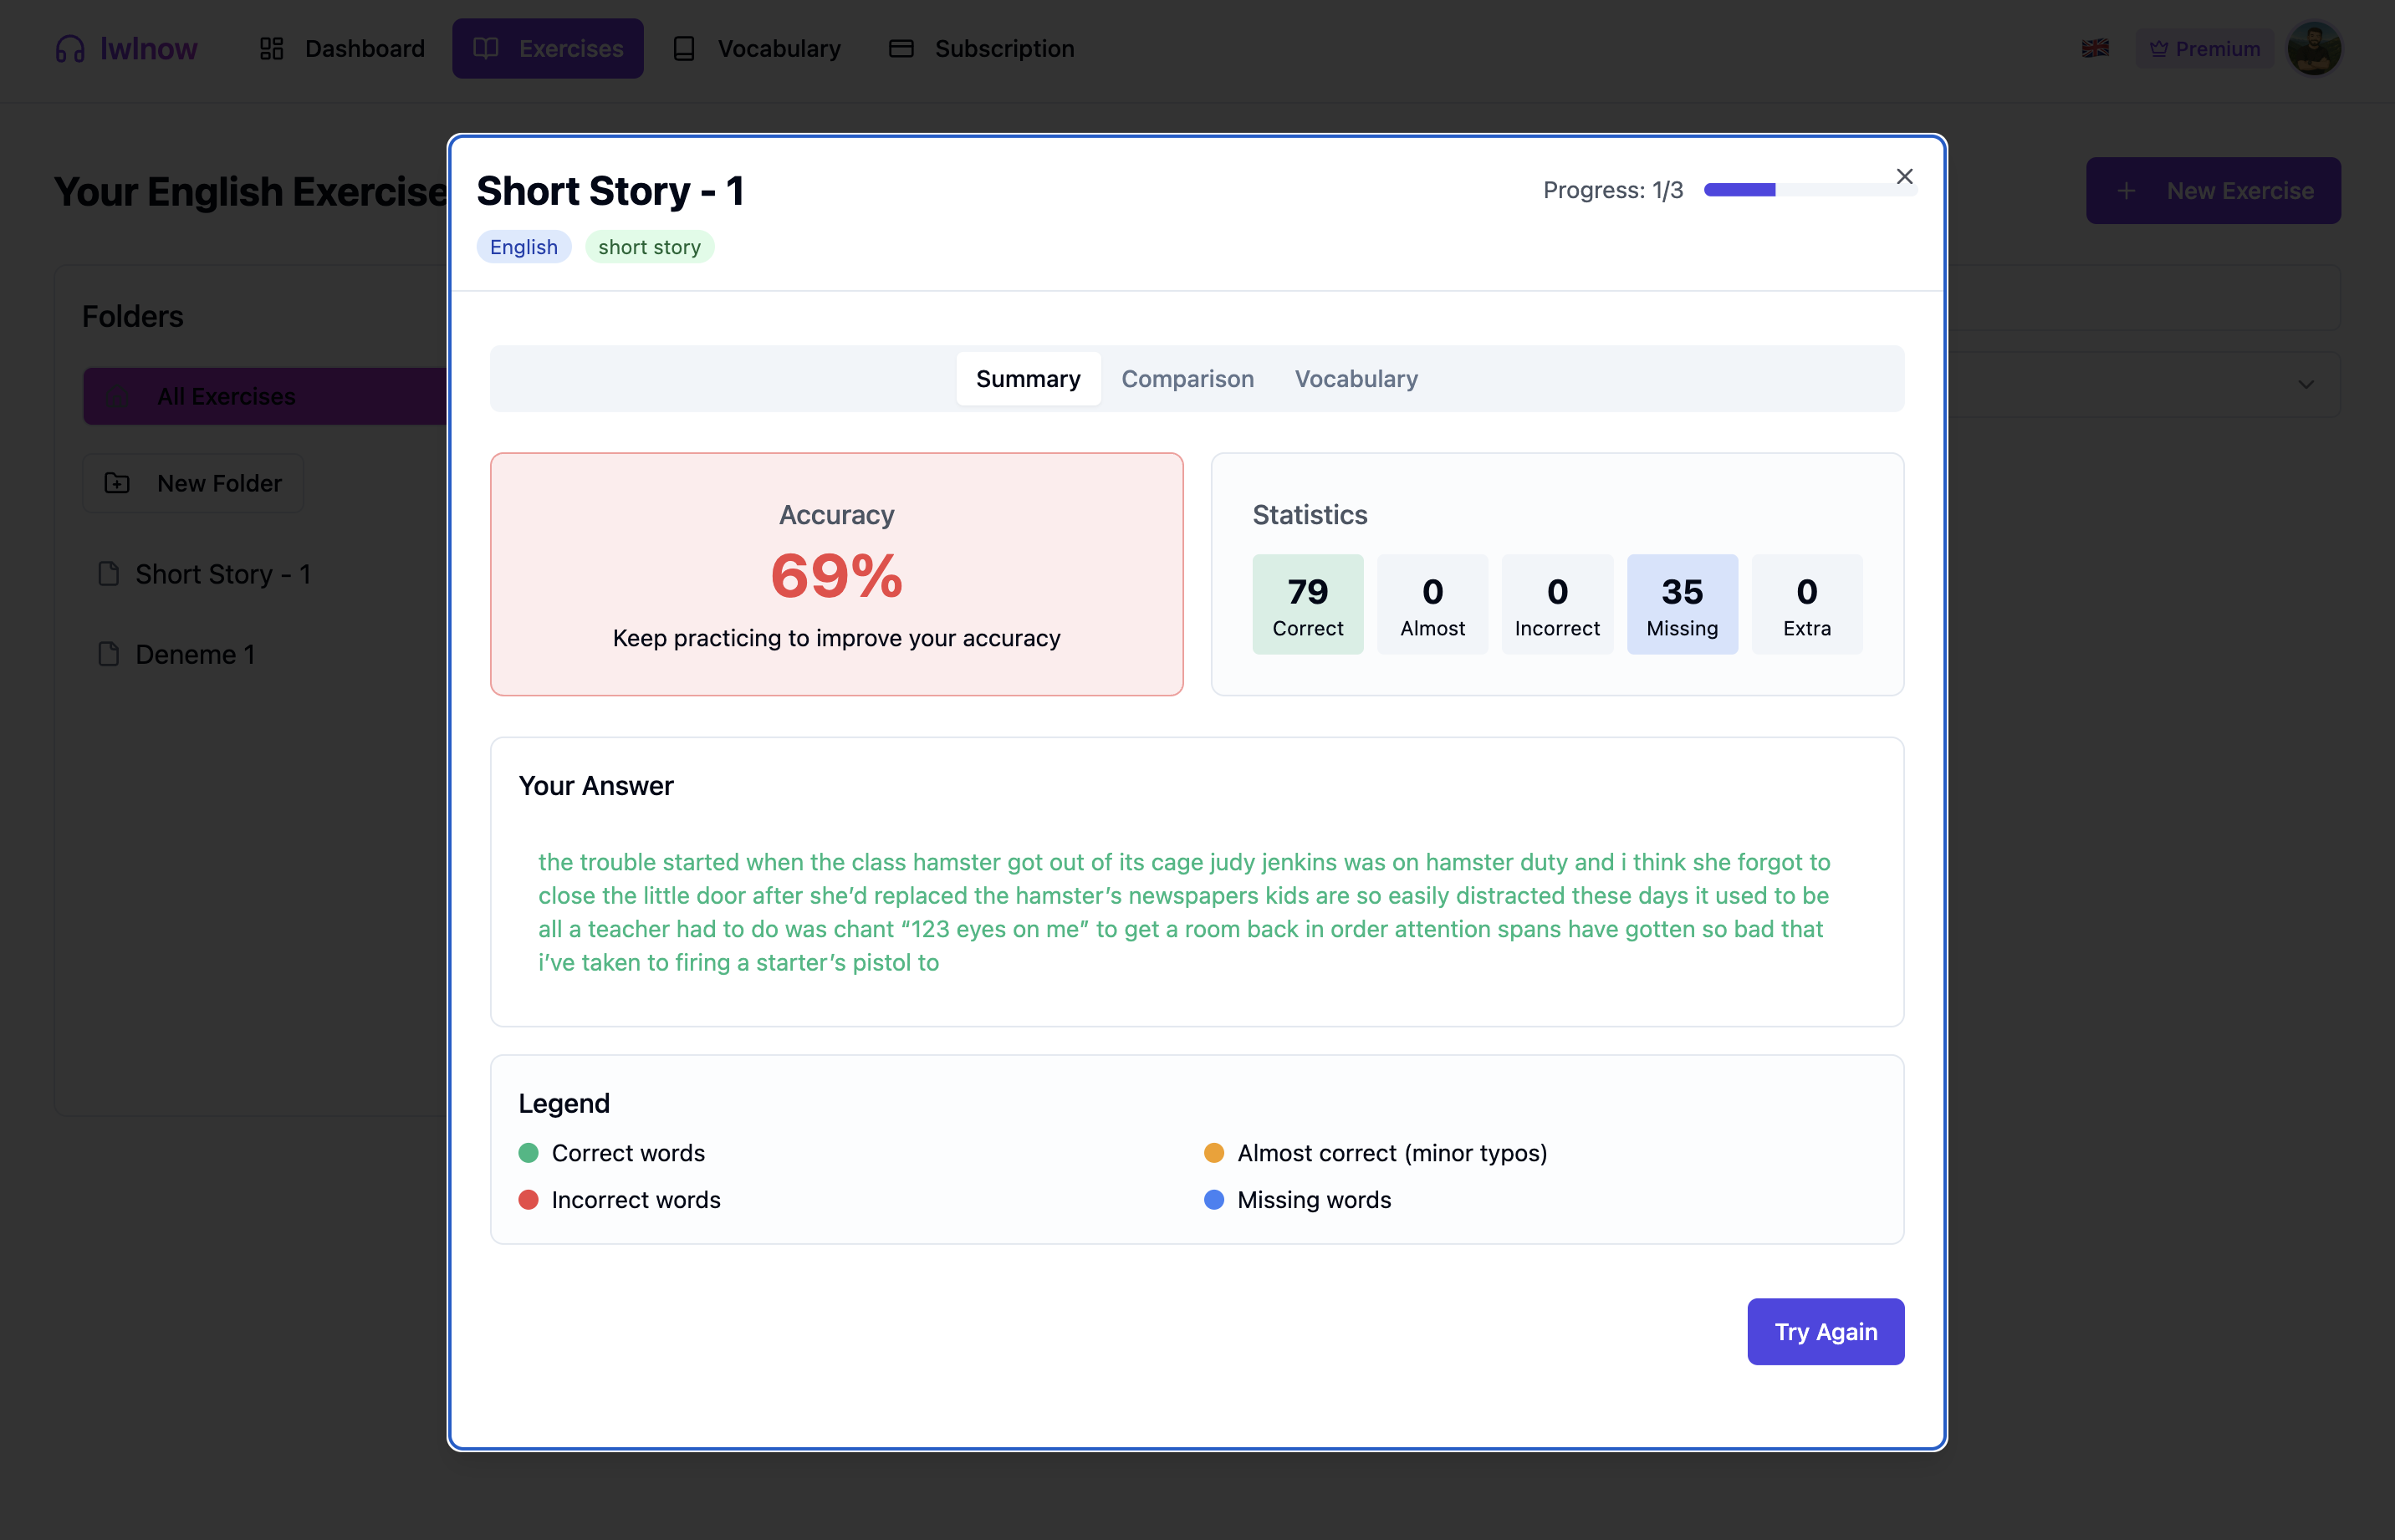The height and width of the screenshot is (1540, 2395).
Task: Click the Your Answer heading
Action: pyautogui.click(x=596, y=786)
